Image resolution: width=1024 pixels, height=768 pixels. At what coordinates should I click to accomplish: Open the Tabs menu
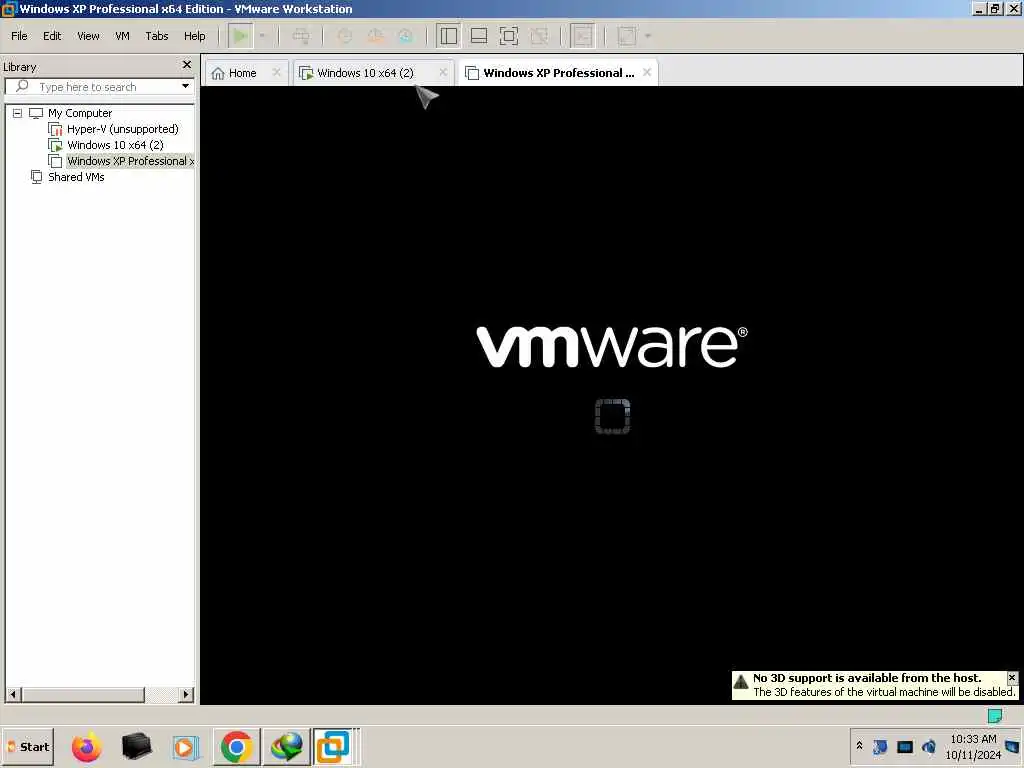point(157,36)
